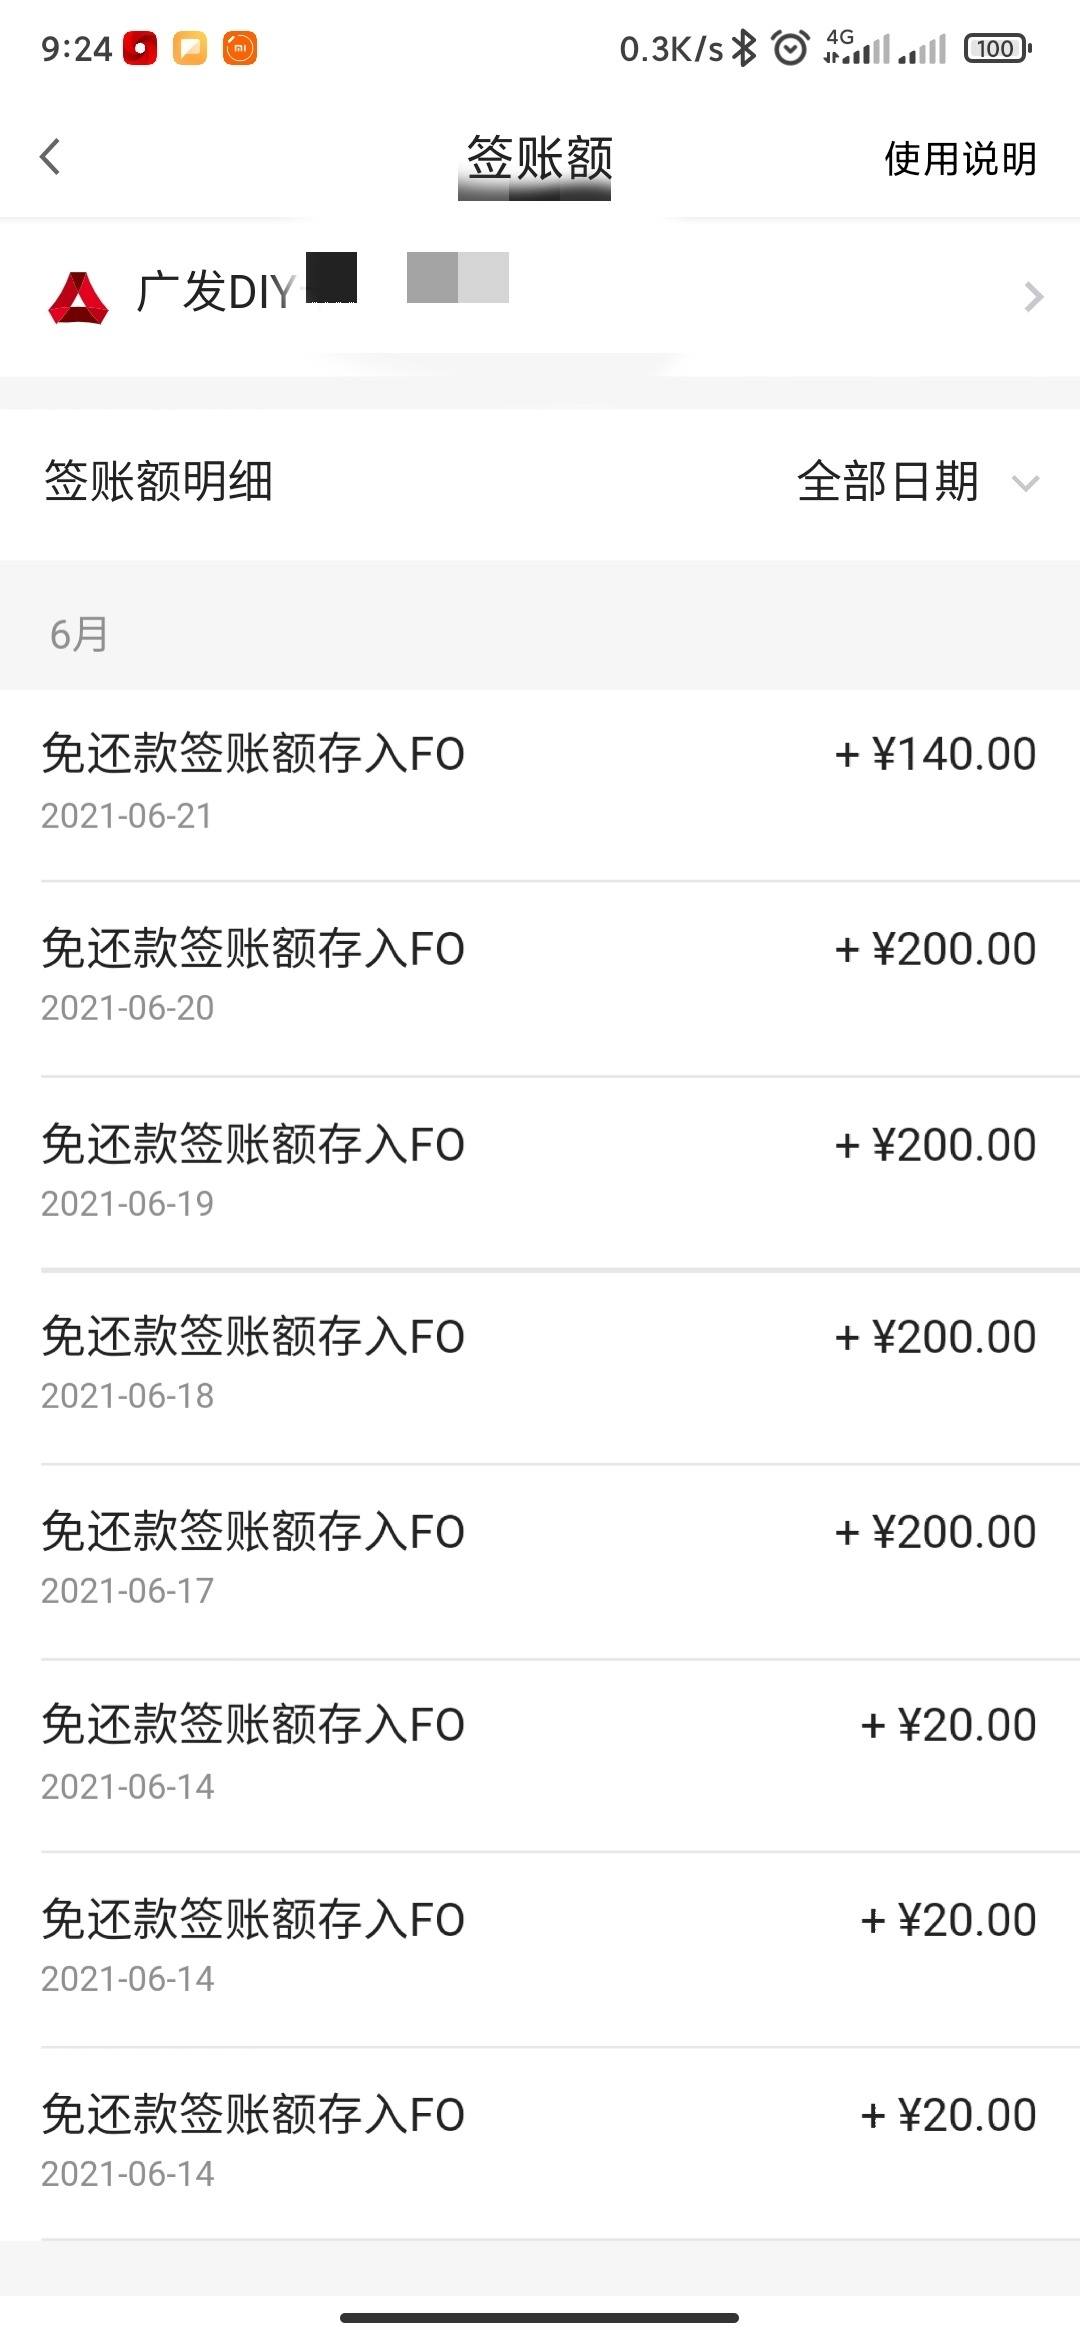Select the 2021-06-18 签账额 record
1080x2340 pixels.
540,1367
